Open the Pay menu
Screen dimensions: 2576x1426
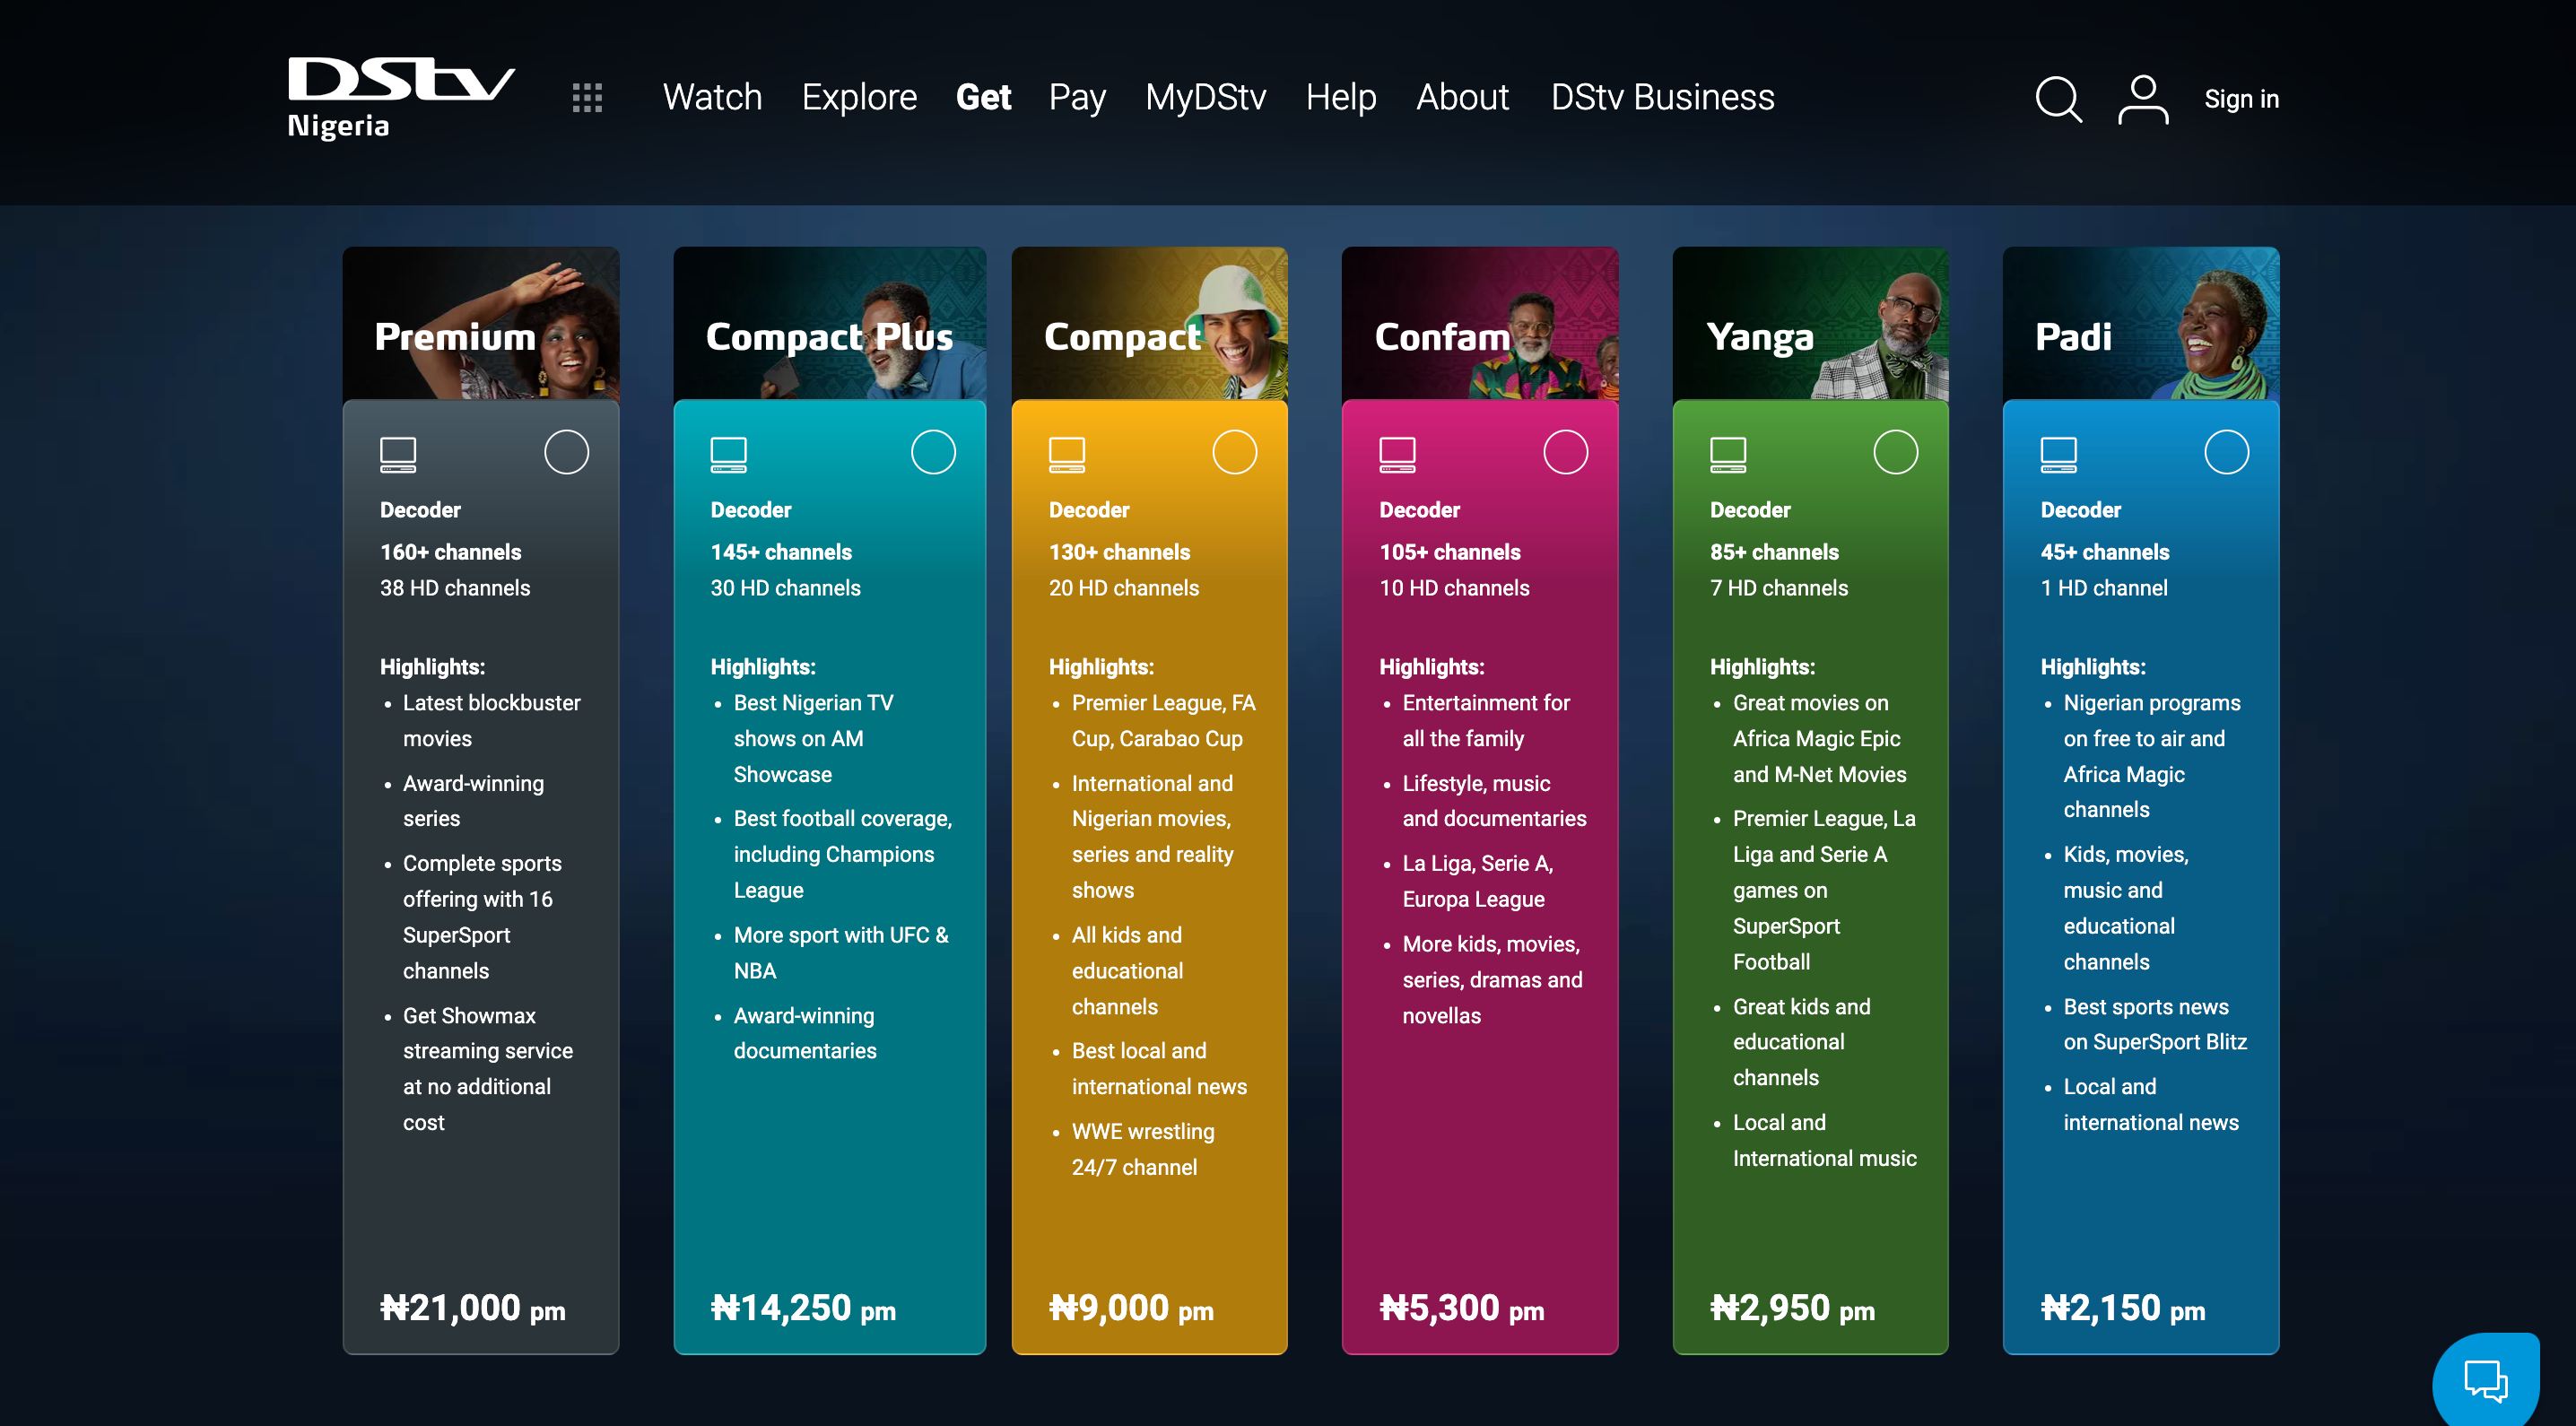pyautogui.click(x=1077, y=98)
